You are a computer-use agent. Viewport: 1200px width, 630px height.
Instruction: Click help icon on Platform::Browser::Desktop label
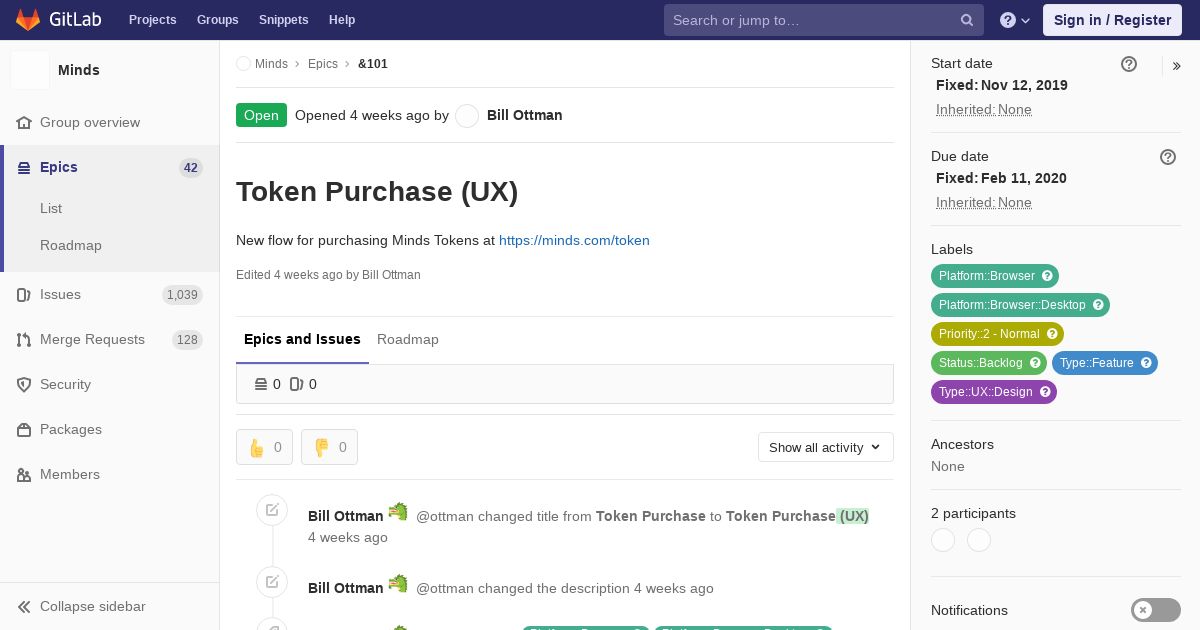coord(1098,305)
